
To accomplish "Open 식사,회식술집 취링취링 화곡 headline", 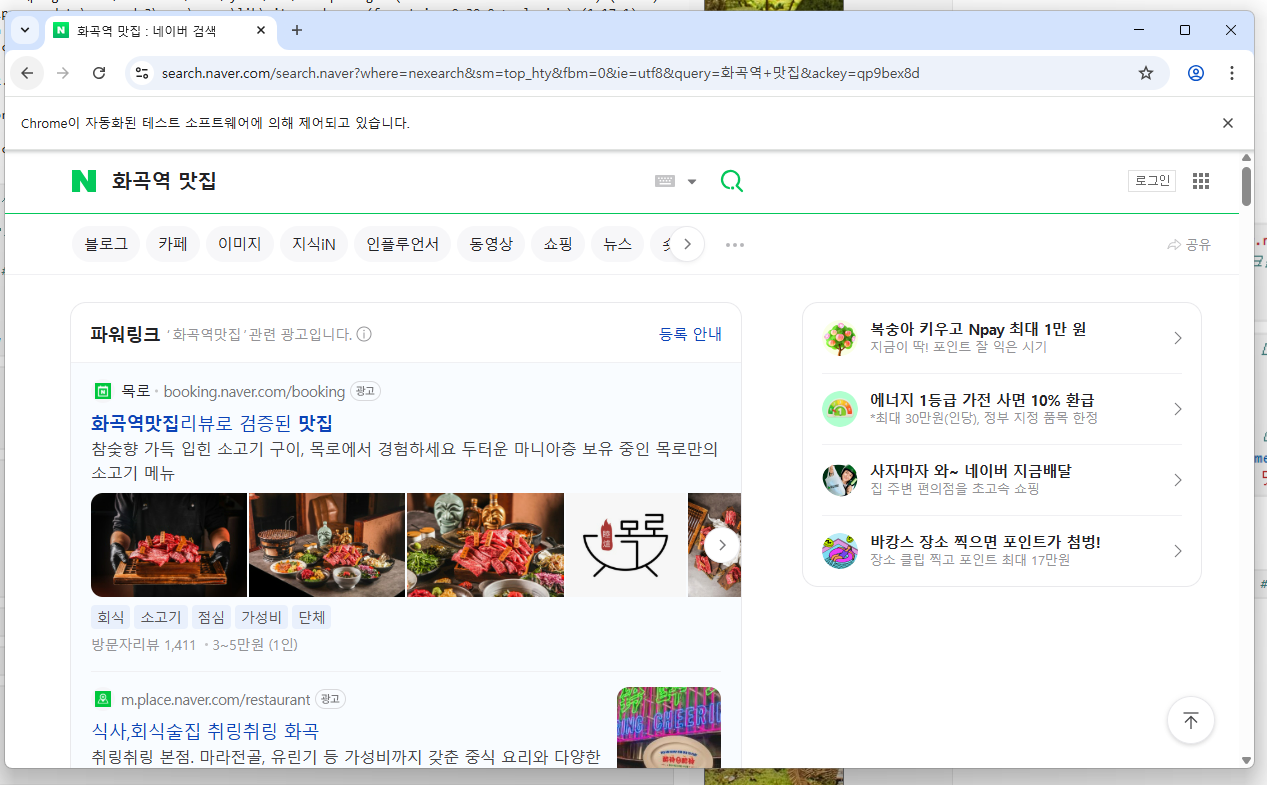I will pos(205,731).
